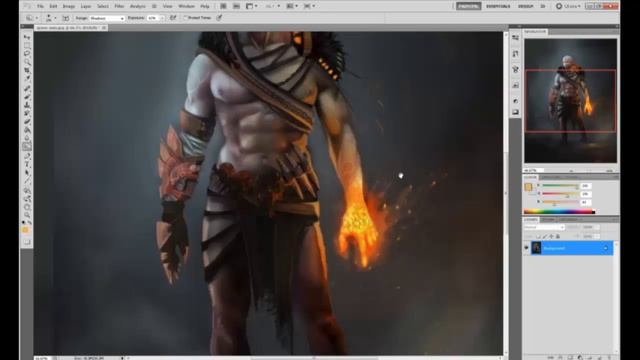Image resolution: width=640 pixels, height=360 pixels.
Task: Switch to the Layers panel tab
Action: coord(531,220)
